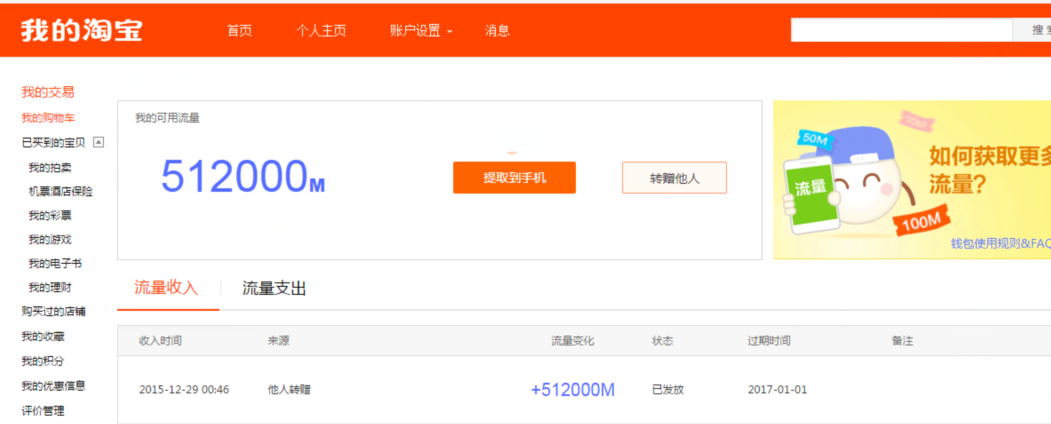
Task: Open 我的电子书 in the sidebar
Action: click(55, 264)
